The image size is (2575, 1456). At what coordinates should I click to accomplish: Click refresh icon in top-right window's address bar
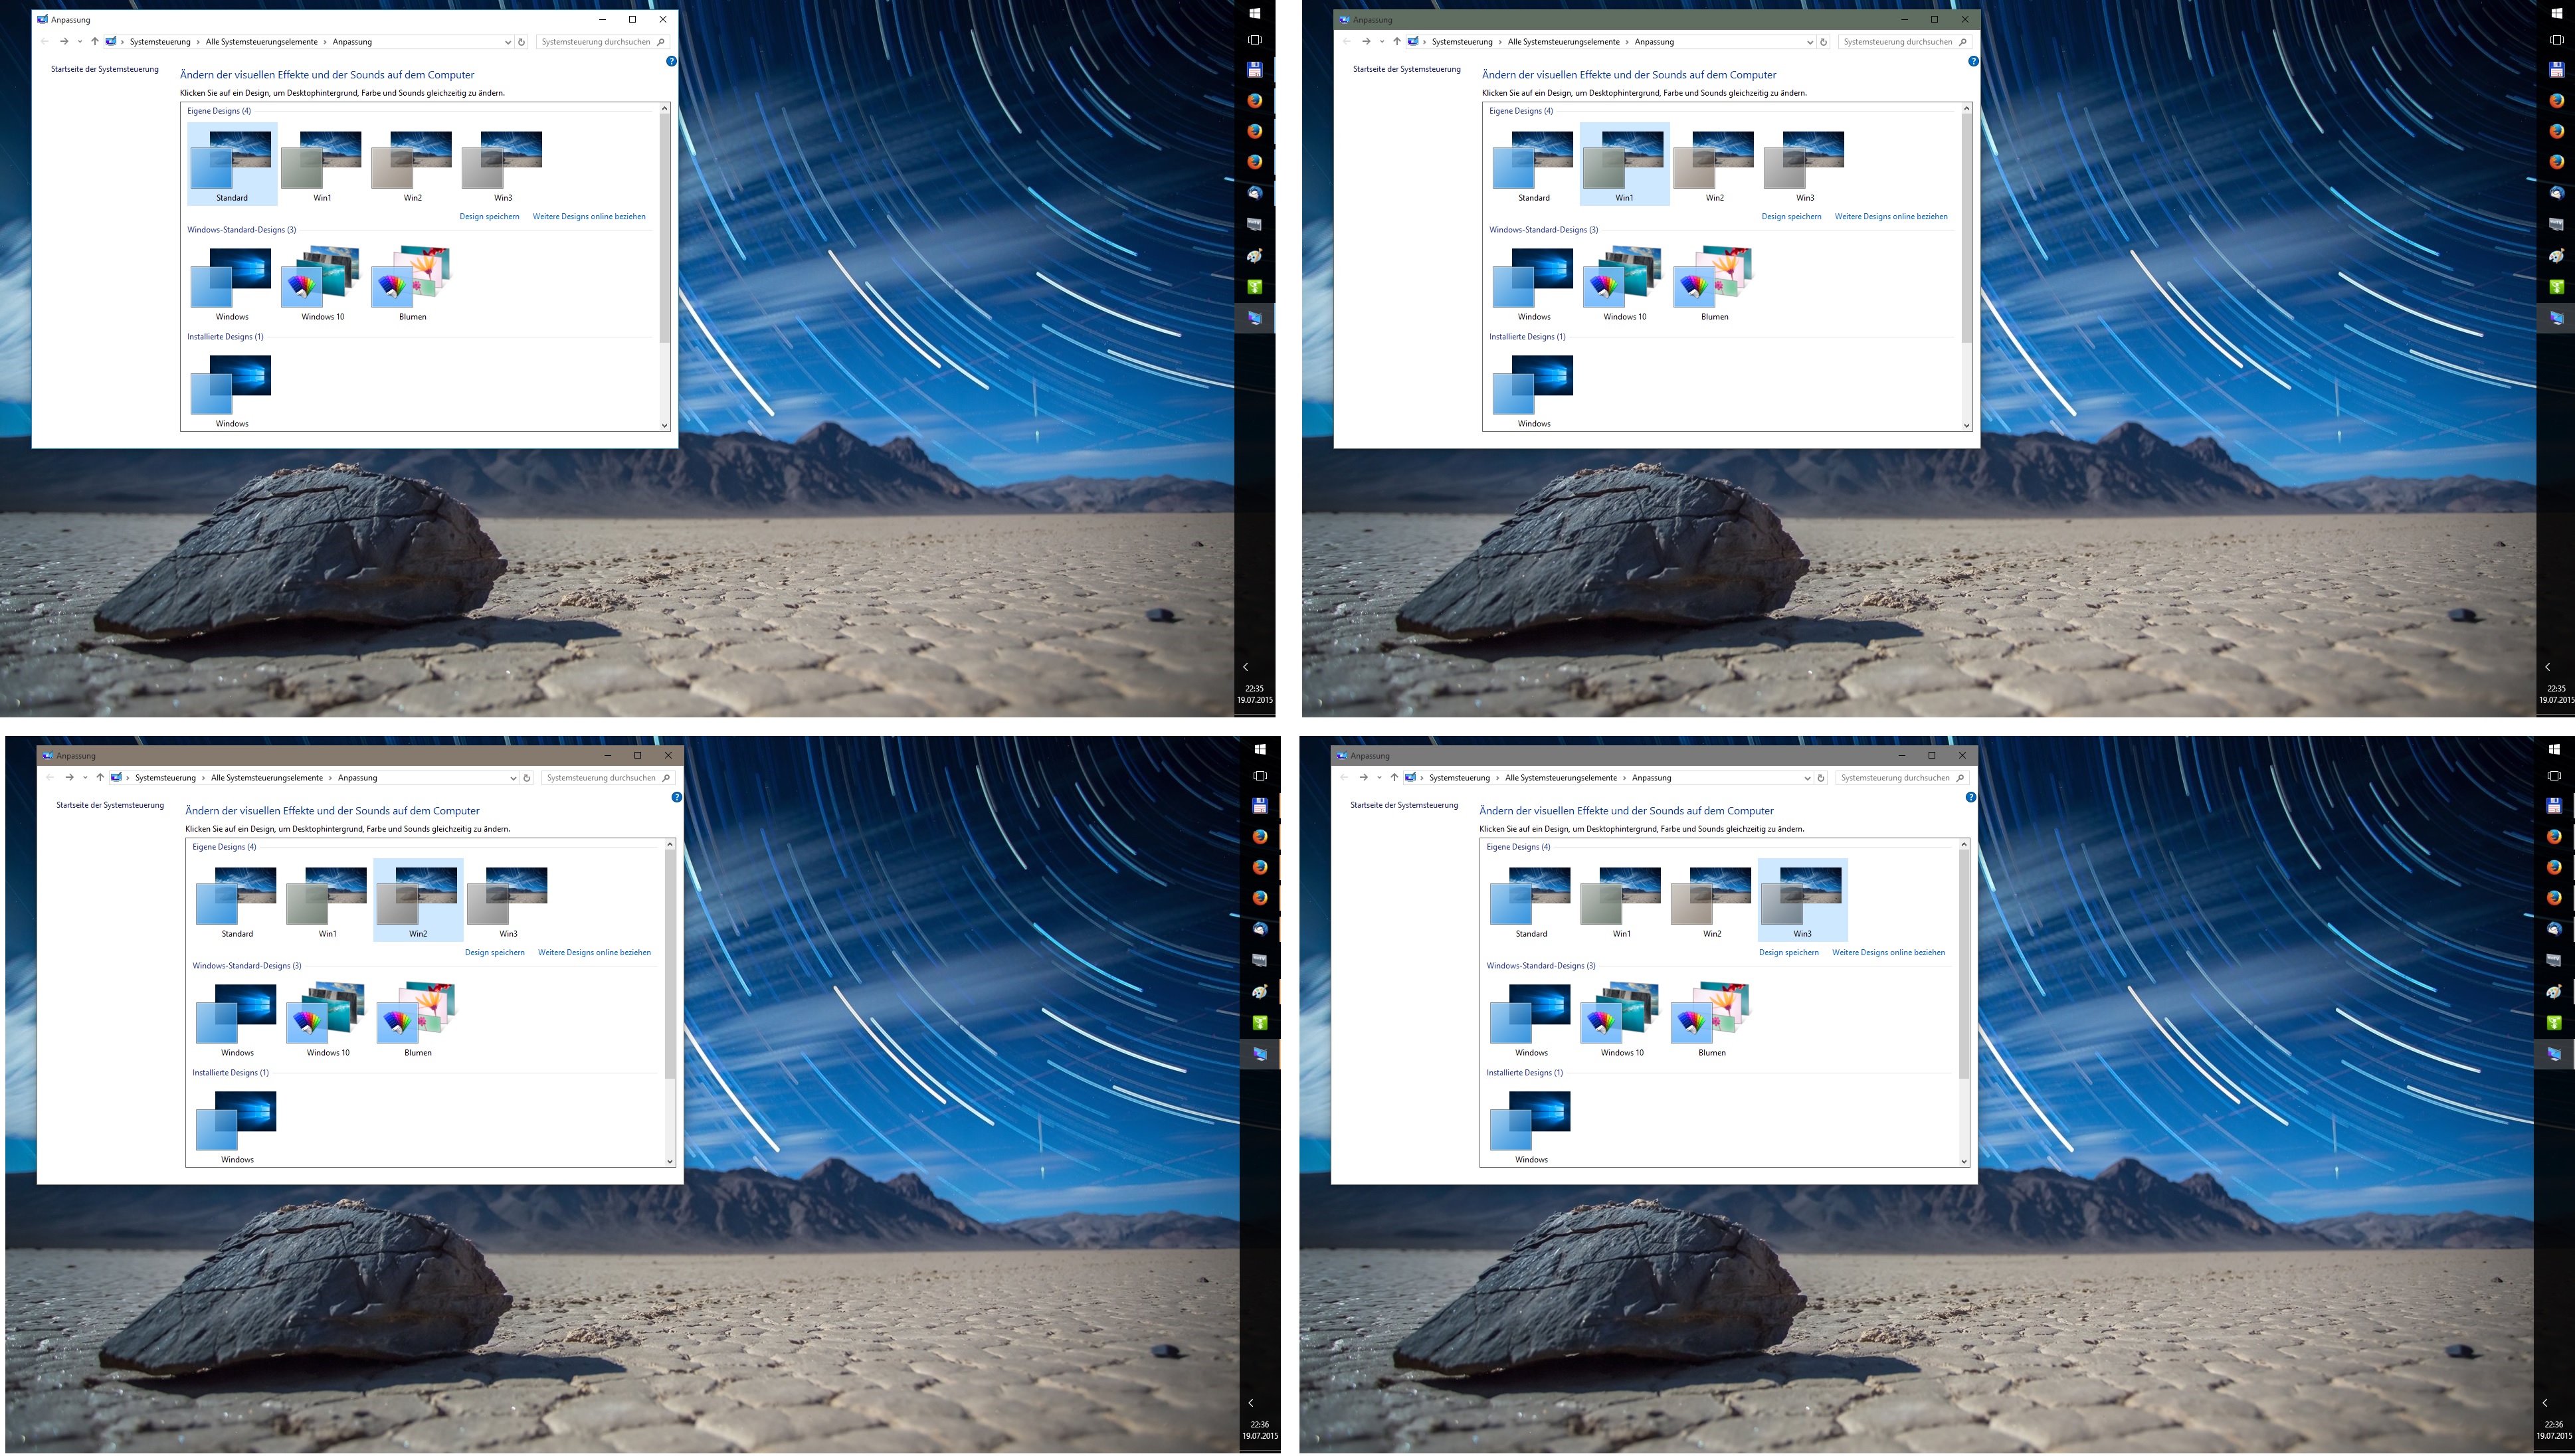1823,42
